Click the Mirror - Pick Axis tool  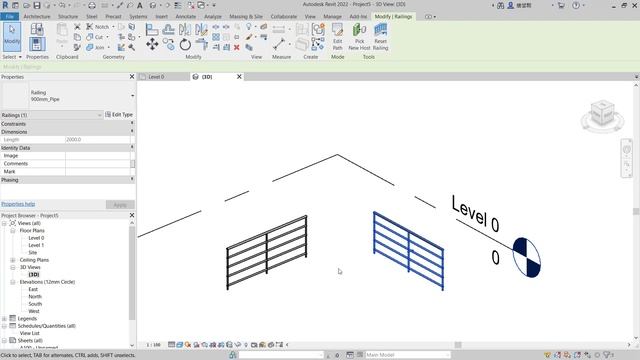tap(185, 29)
